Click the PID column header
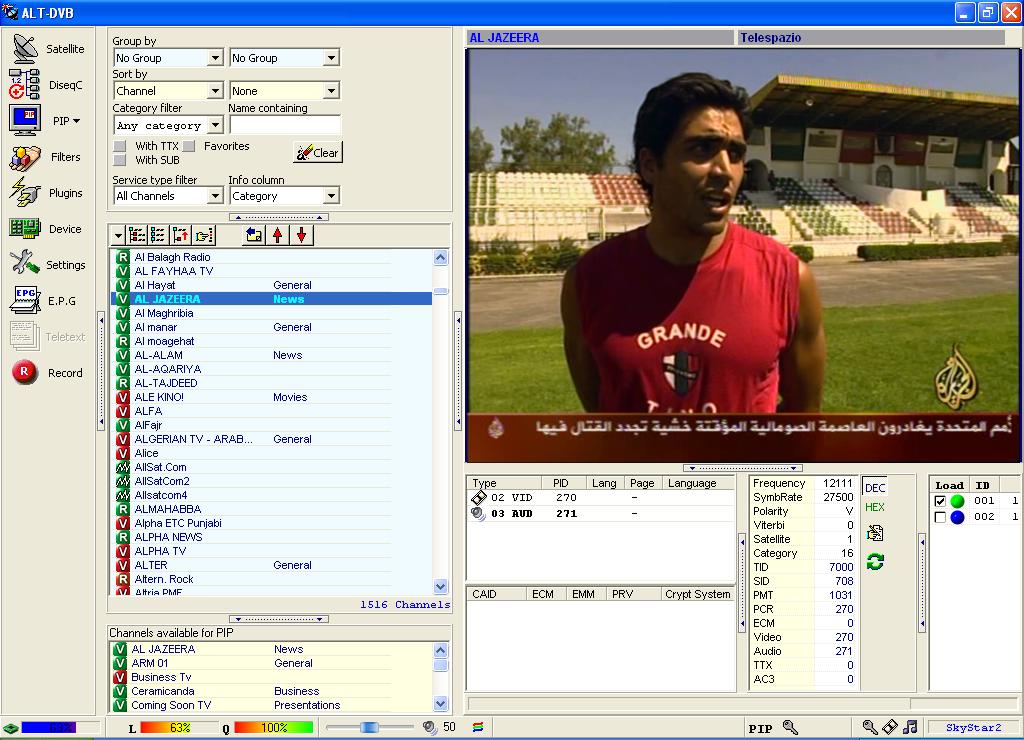The height and width of the screenshot is (740, 1024). 566,483
